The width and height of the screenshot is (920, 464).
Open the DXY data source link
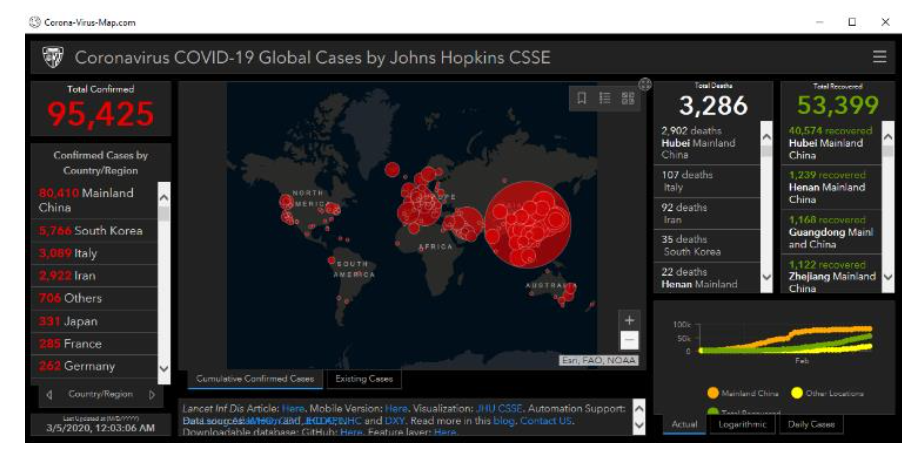pos(394,421)
